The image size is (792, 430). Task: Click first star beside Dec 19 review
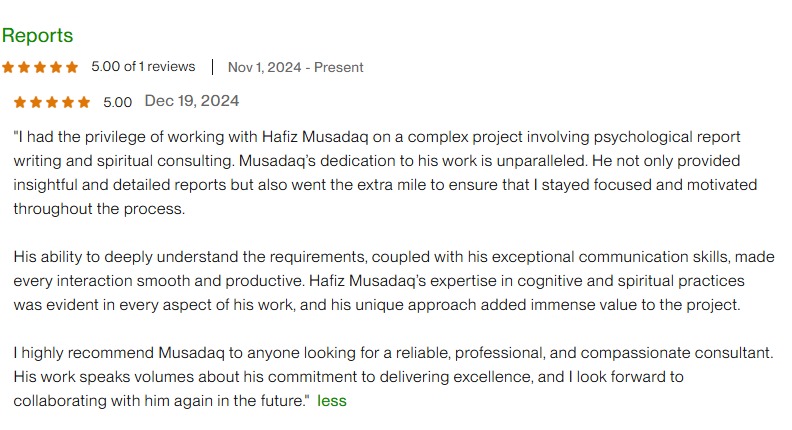pyautogui.click(x=20, y=103)
